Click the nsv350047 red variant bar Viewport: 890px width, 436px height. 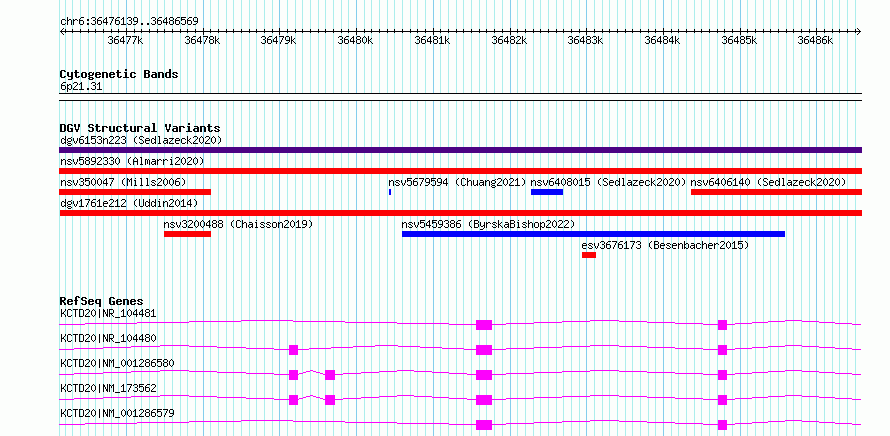[135, 192]
